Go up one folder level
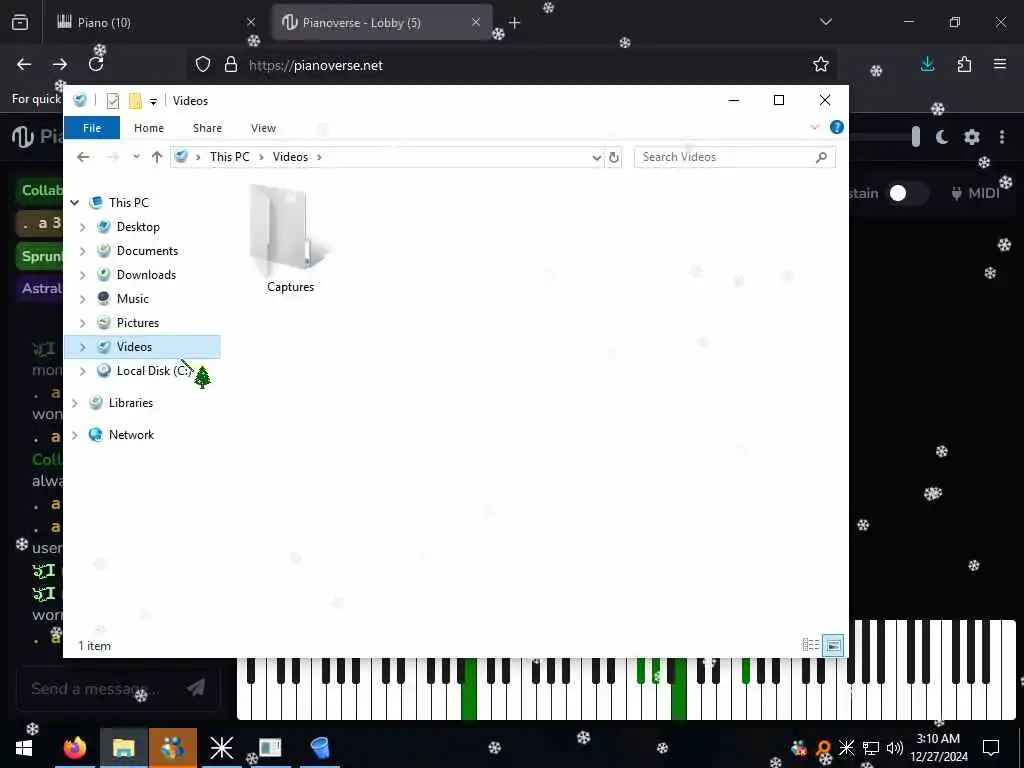 157,157
